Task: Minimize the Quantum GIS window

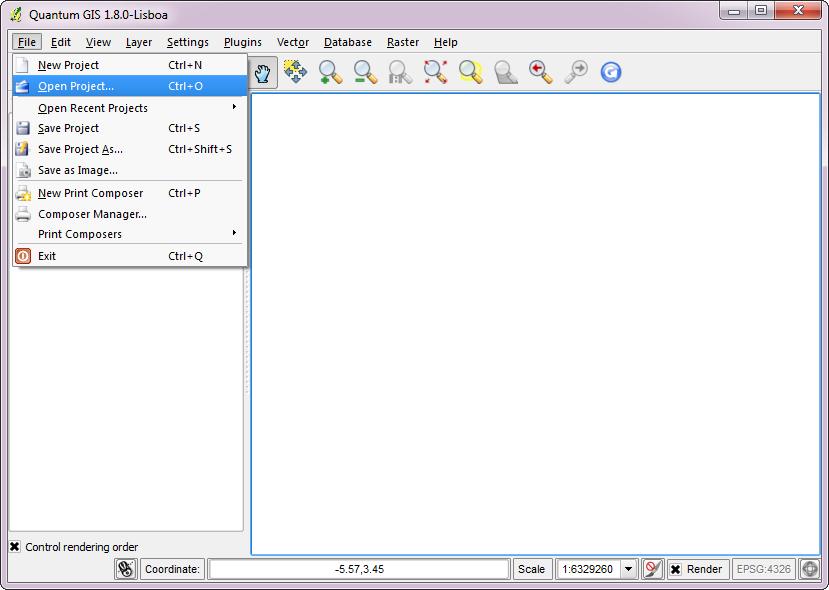Action: (x=734, y=11)
